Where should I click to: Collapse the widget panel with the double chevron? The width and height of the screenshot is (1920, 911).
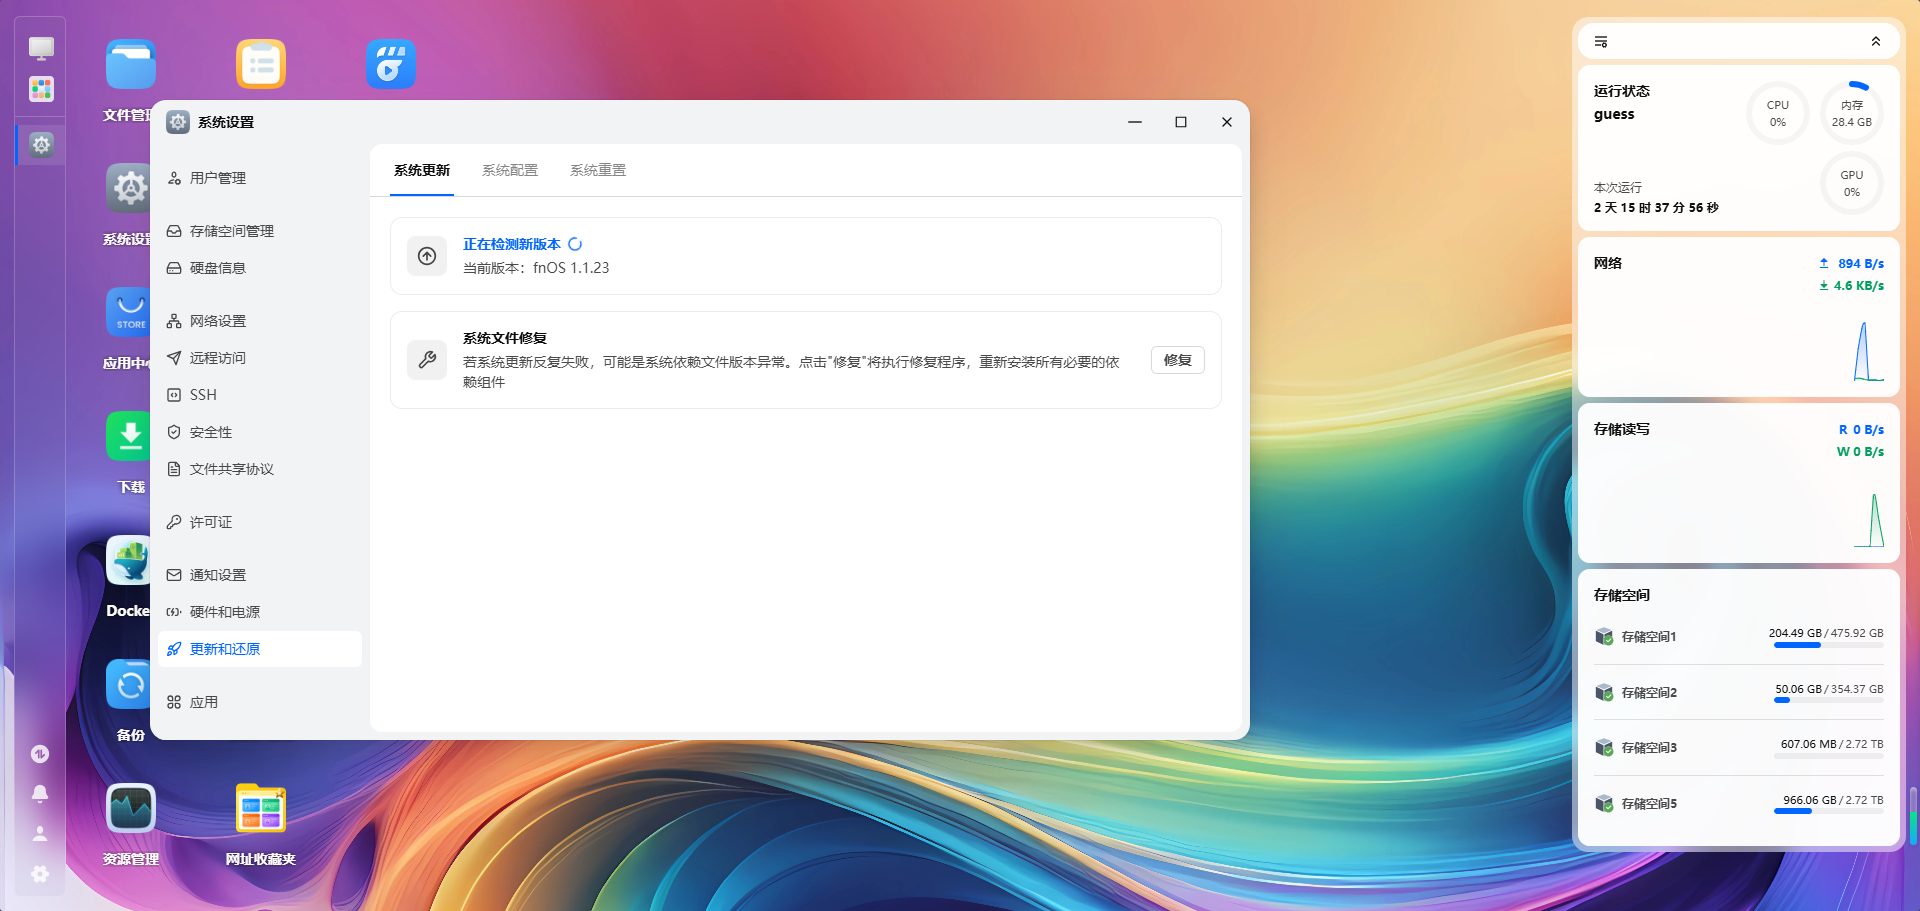(x=1876, y=42)
